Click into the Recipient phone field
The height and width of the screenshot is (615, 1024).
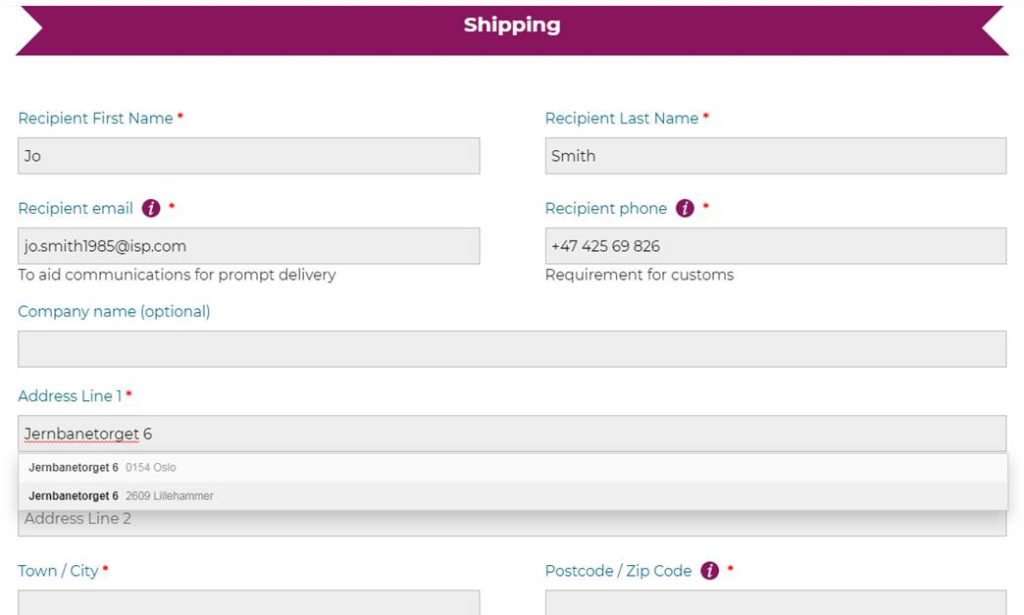[775, 246]
